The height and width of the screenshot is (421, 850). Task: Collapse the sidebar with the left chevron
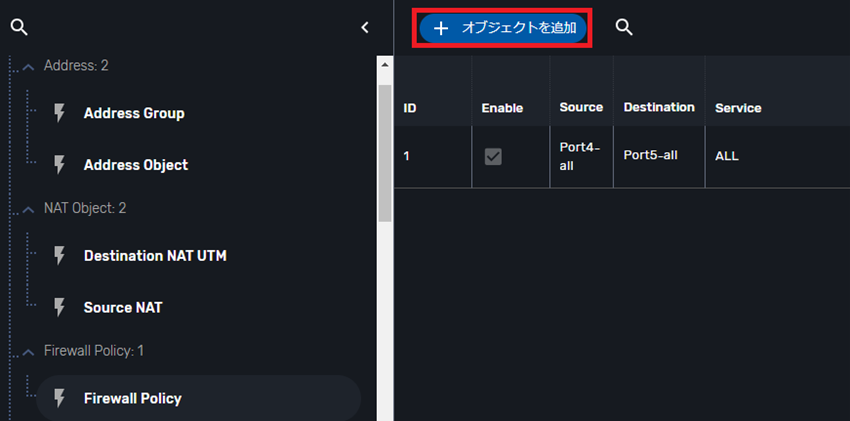(365, 27)
